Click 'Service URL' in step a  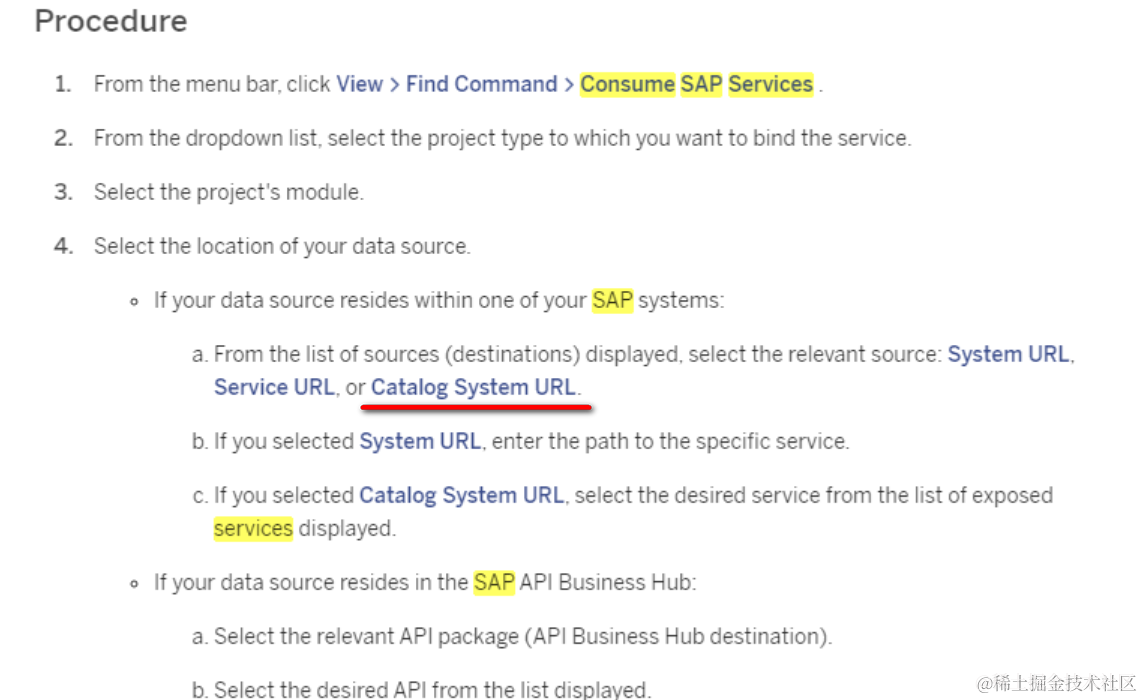[x=274, y=387]
